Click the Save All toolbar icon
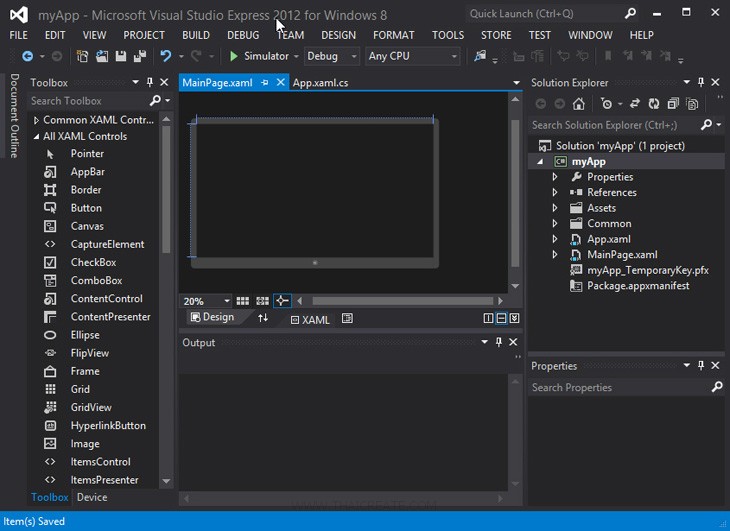This screenshot has height=531, width=730. click(140, 56)
